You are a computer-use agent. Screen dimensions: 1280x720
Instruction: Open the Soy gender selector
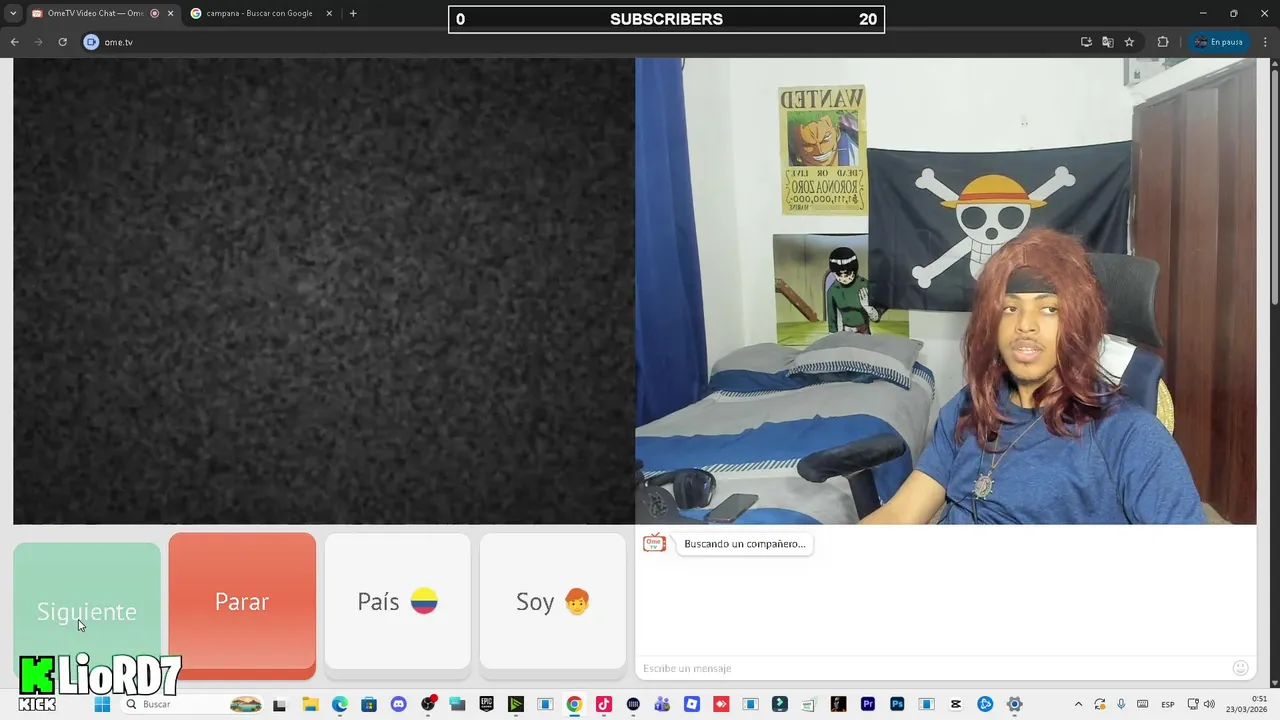coord(553,601)
